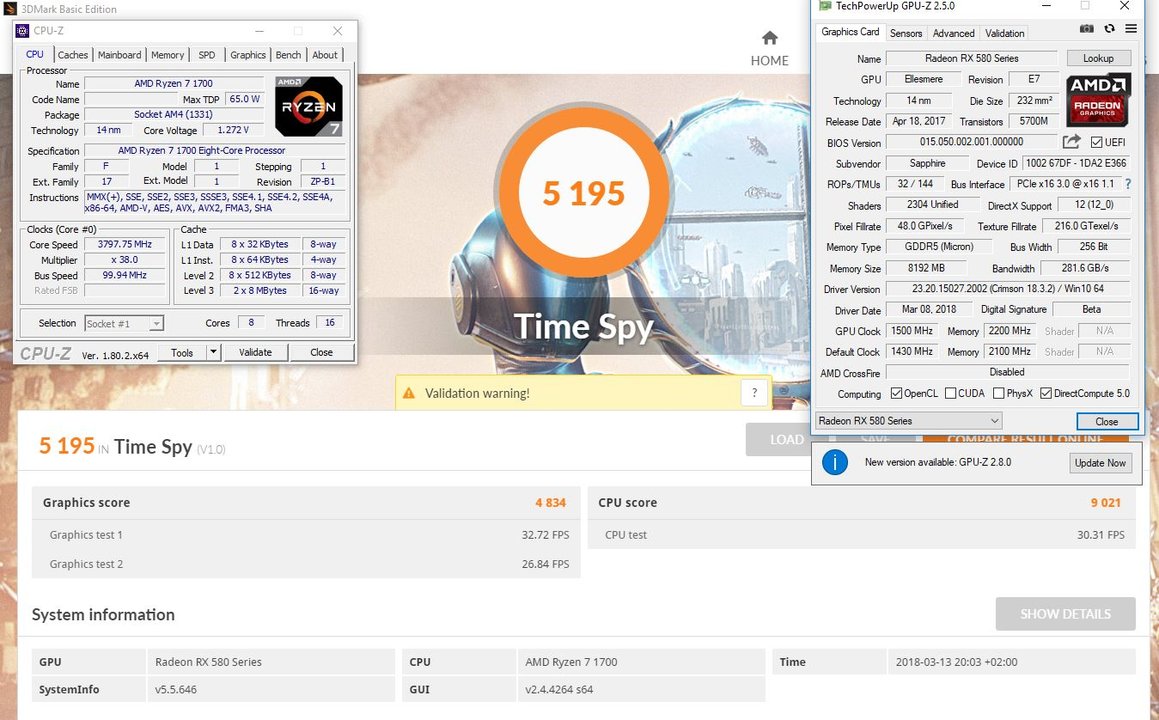Switch to the Validation tab in GPU-Z
The image size is (1159, 720).
(1005, 33)
